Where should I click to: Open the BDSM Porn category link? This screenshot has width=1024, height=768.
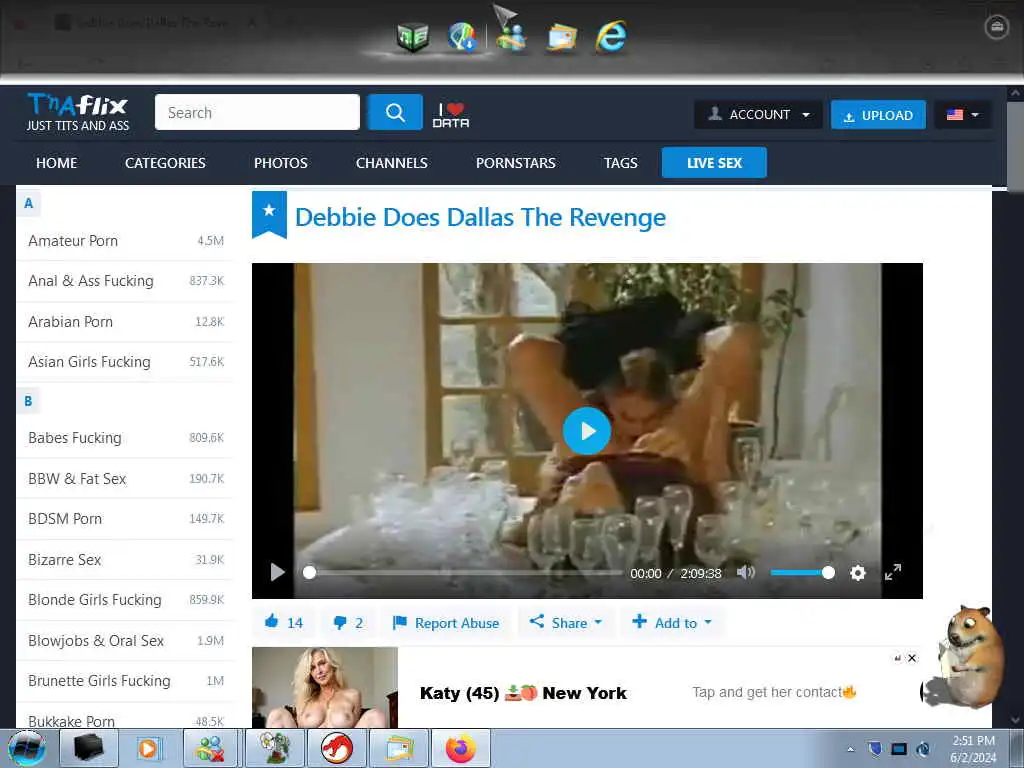(x=65, y=519)
